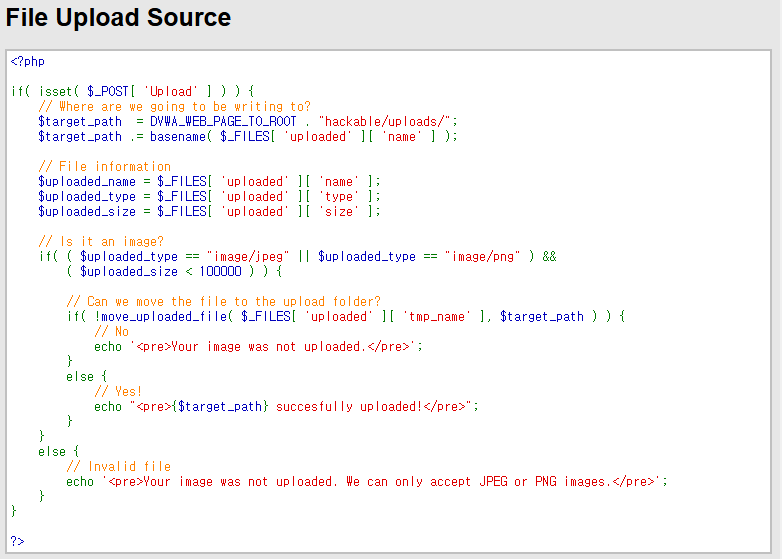Click the DVWA_WEB_PAGE_TO_ROOT target_path line
Screen dimensions: 782x559
pyautogui.click(x=248, y=121)
